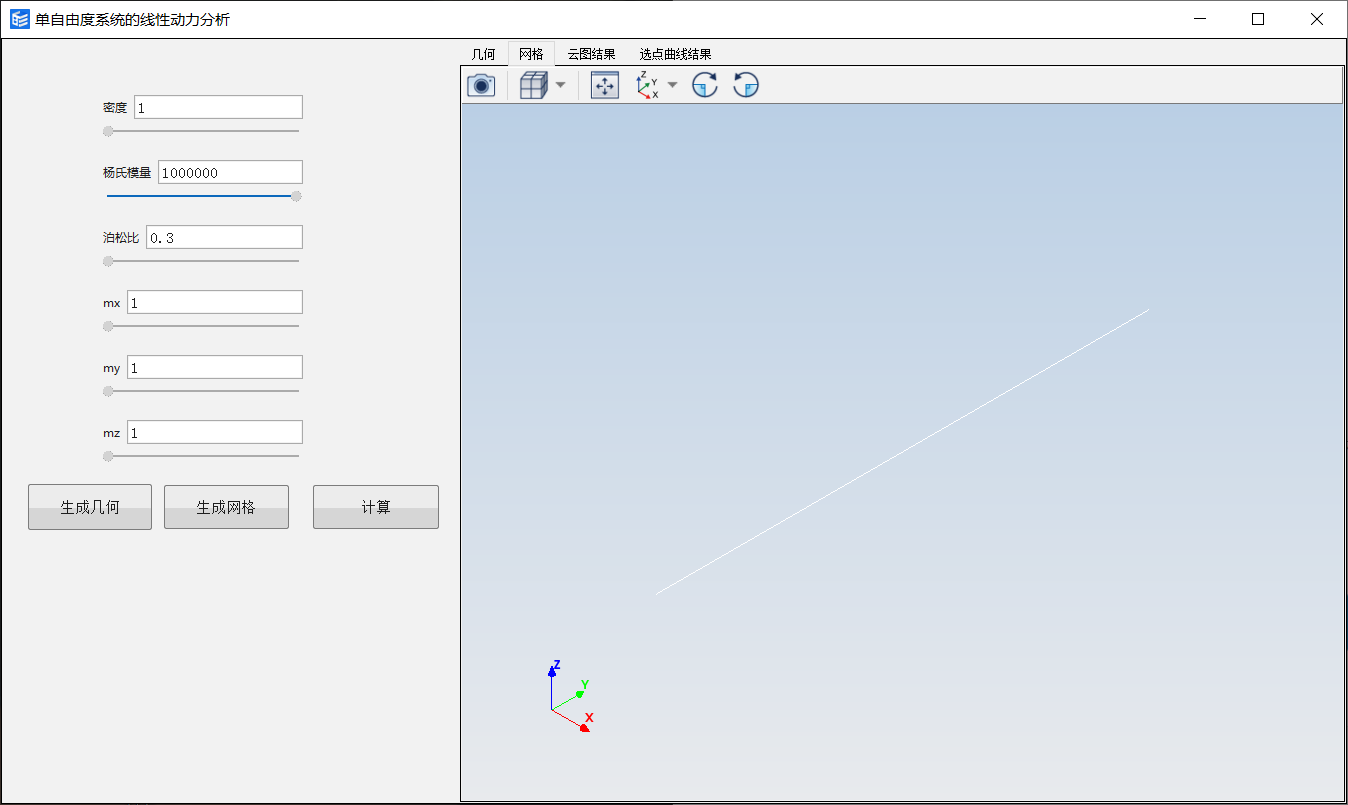Click the 生成网格 button
Viewport: 1348px width, 805px height.
pos(226,507)
